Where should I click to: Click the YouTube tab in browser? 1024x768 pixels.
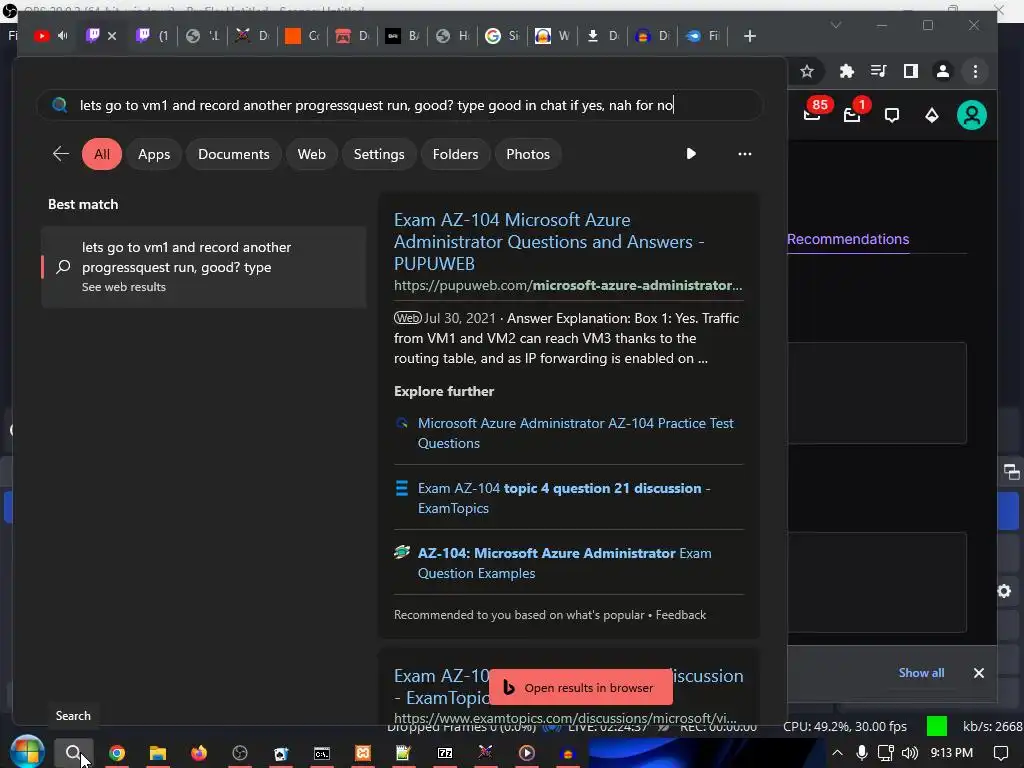tap(41, 36)
